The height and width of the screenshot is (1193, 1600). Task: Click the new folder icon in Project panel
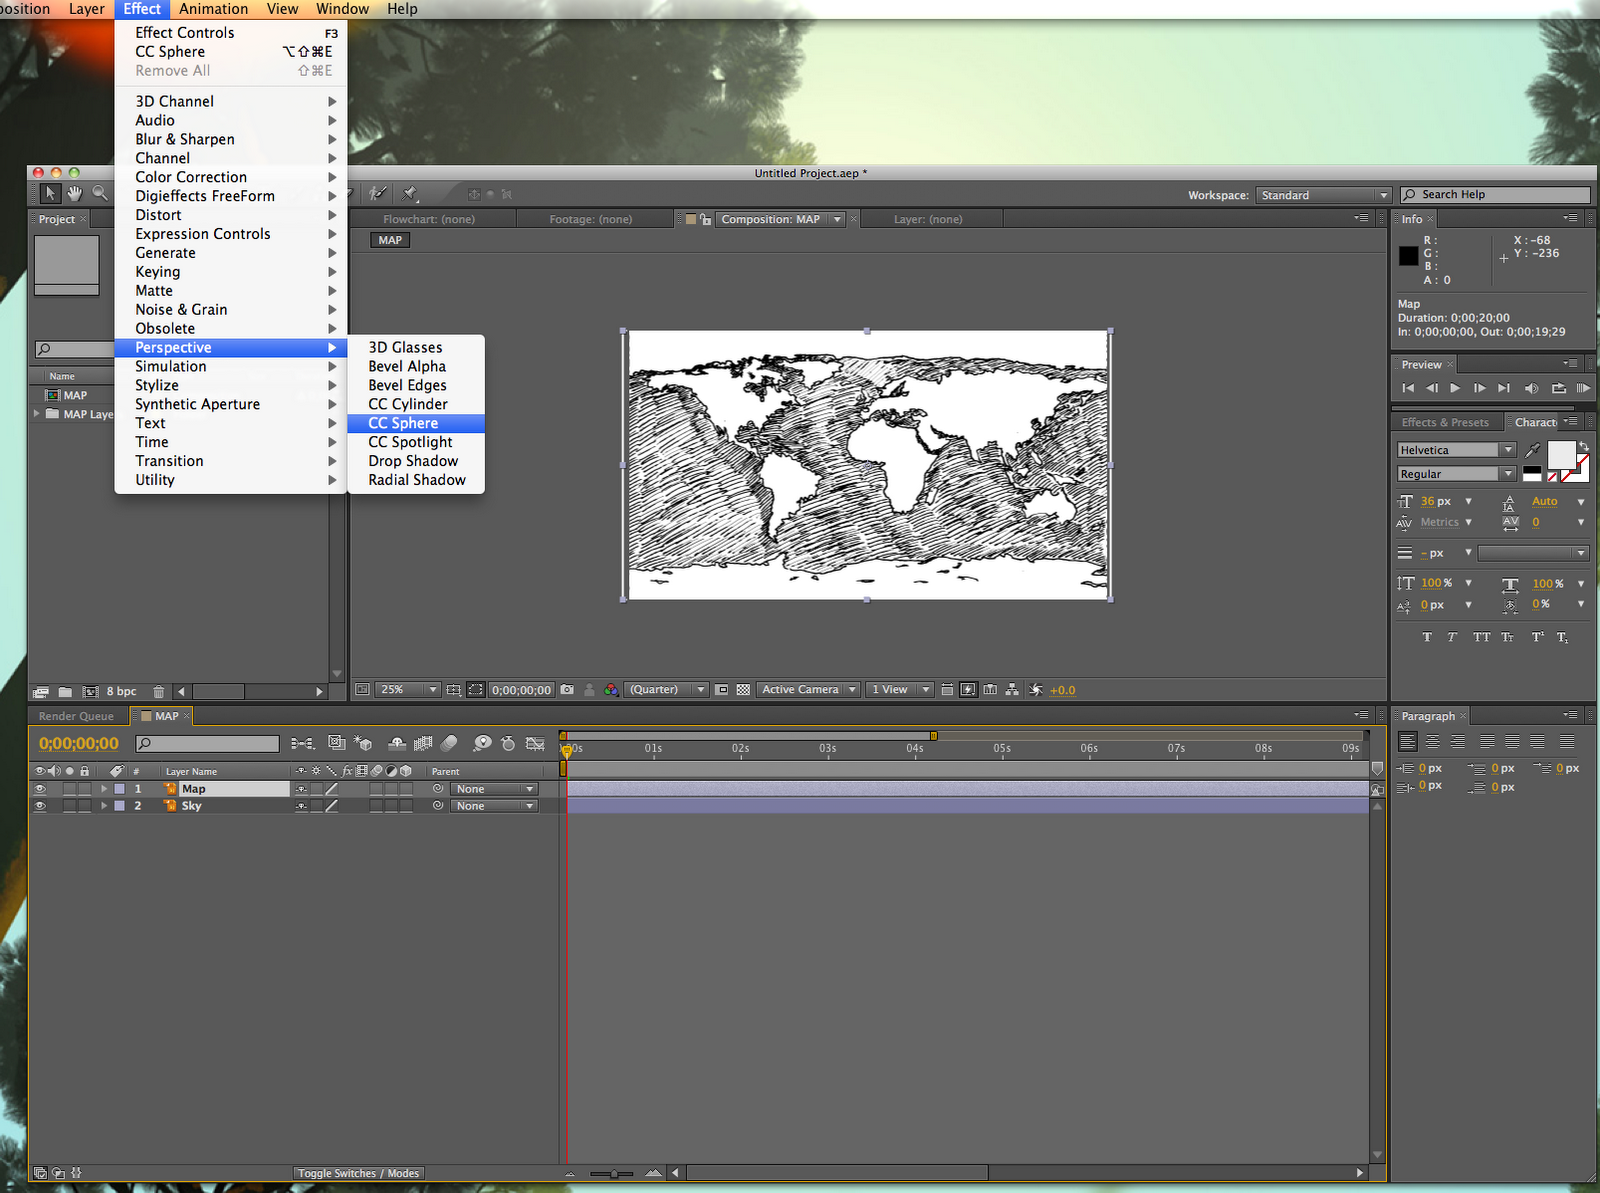(65, 691)
